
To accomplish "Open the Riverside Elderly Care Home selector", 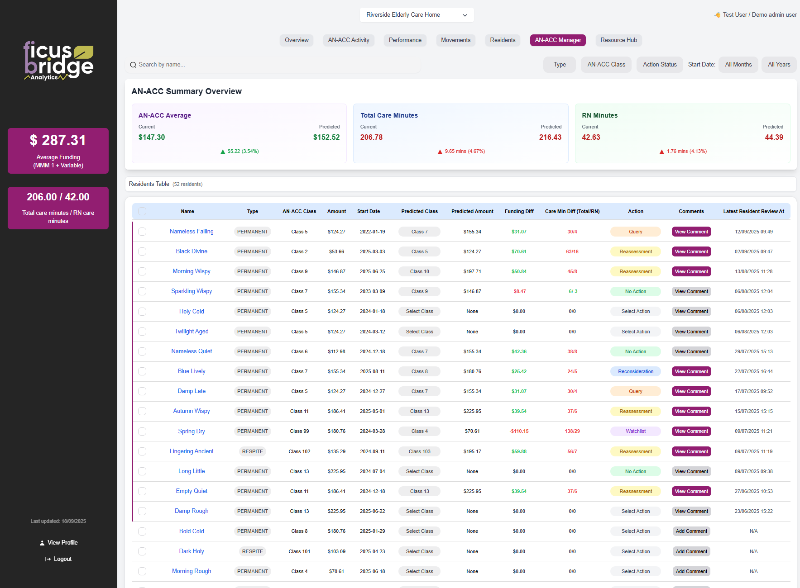I will tap(418, 14).
